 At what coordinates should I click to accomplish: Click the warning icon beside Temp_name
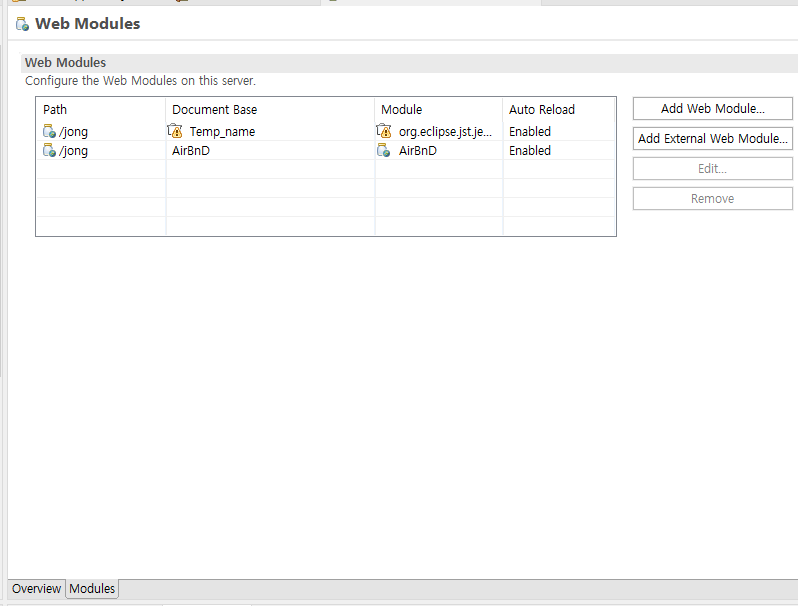[x=175, y=131]
